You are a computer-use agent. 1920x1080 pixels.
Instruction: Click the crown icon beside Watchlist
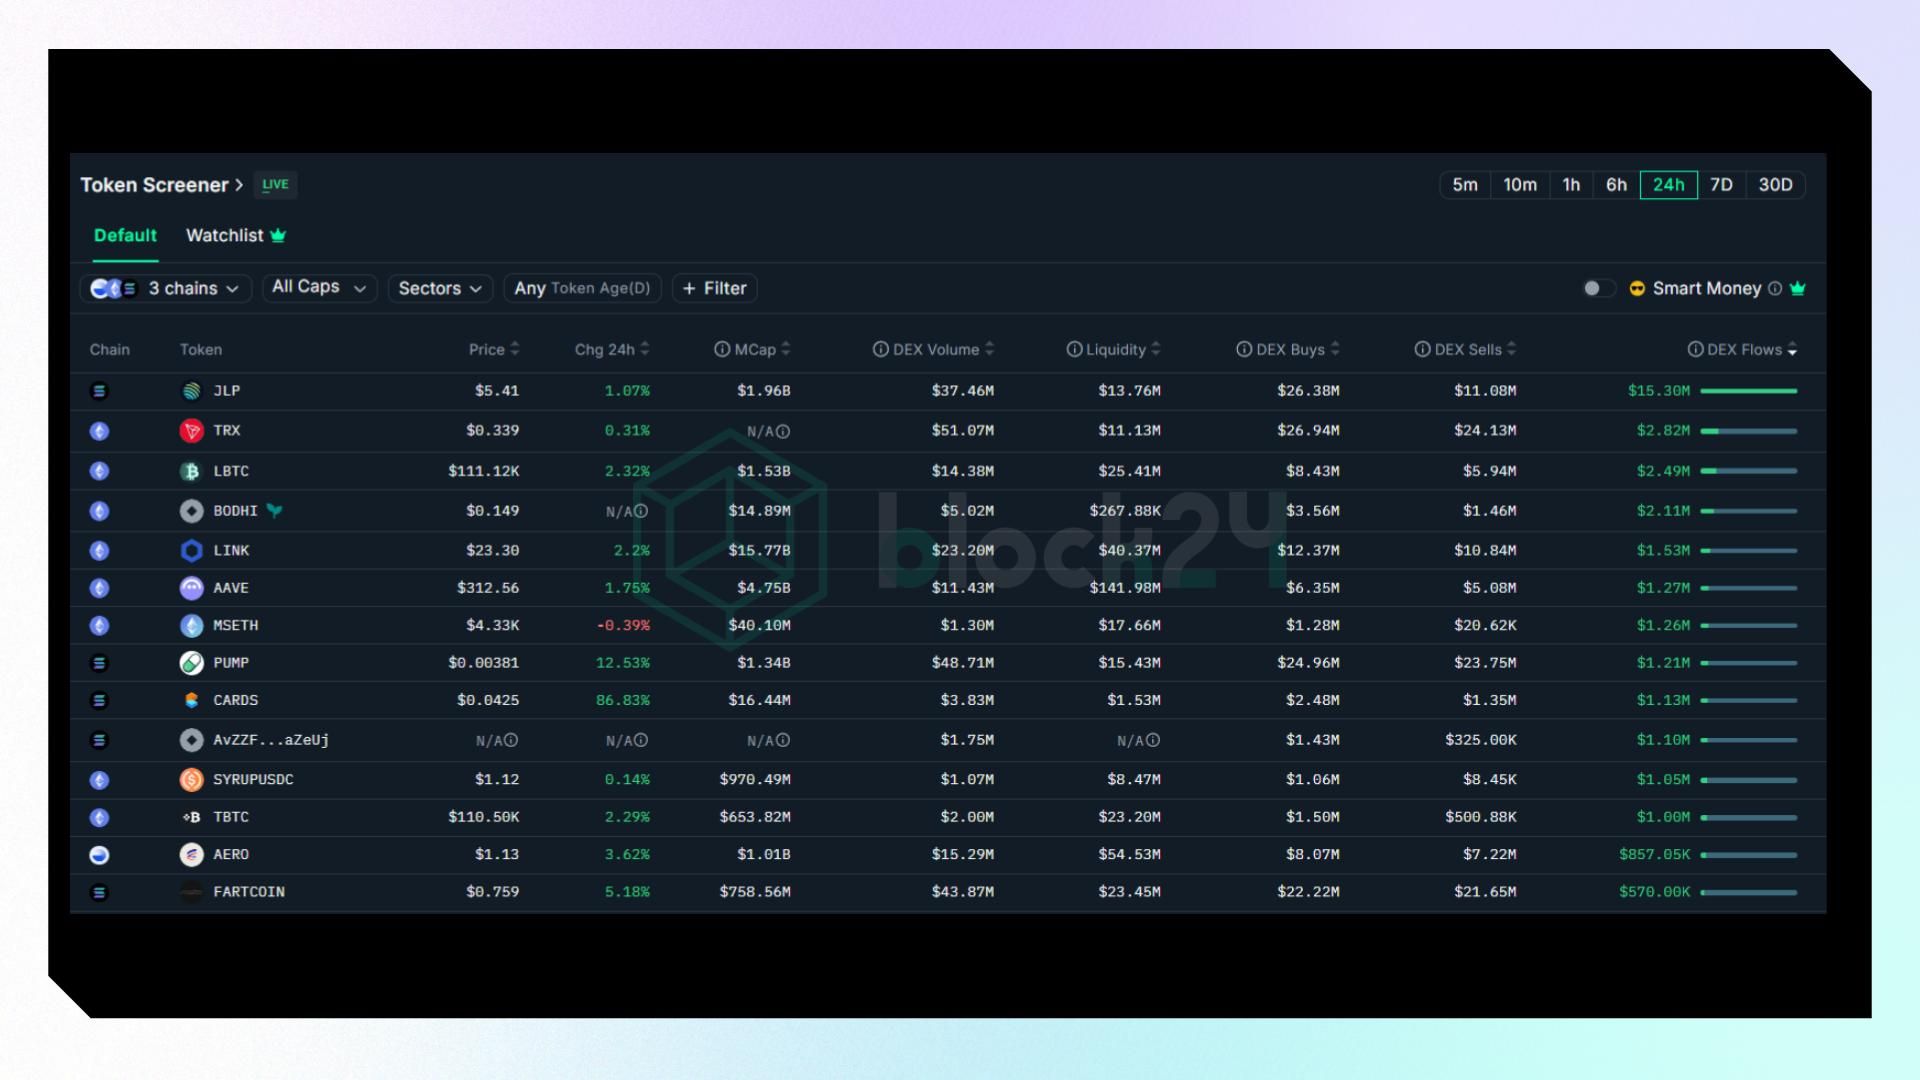pyautogui.click(x=278, y=236)
